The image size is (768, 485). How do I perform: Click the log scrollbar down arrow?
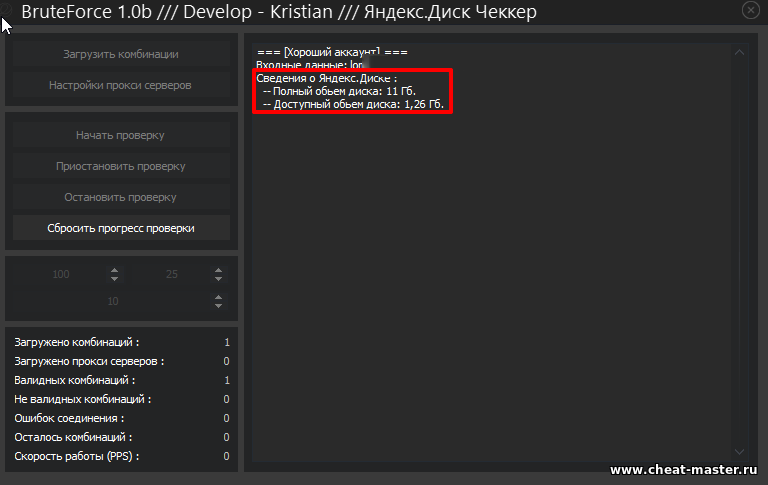[739, 452]
